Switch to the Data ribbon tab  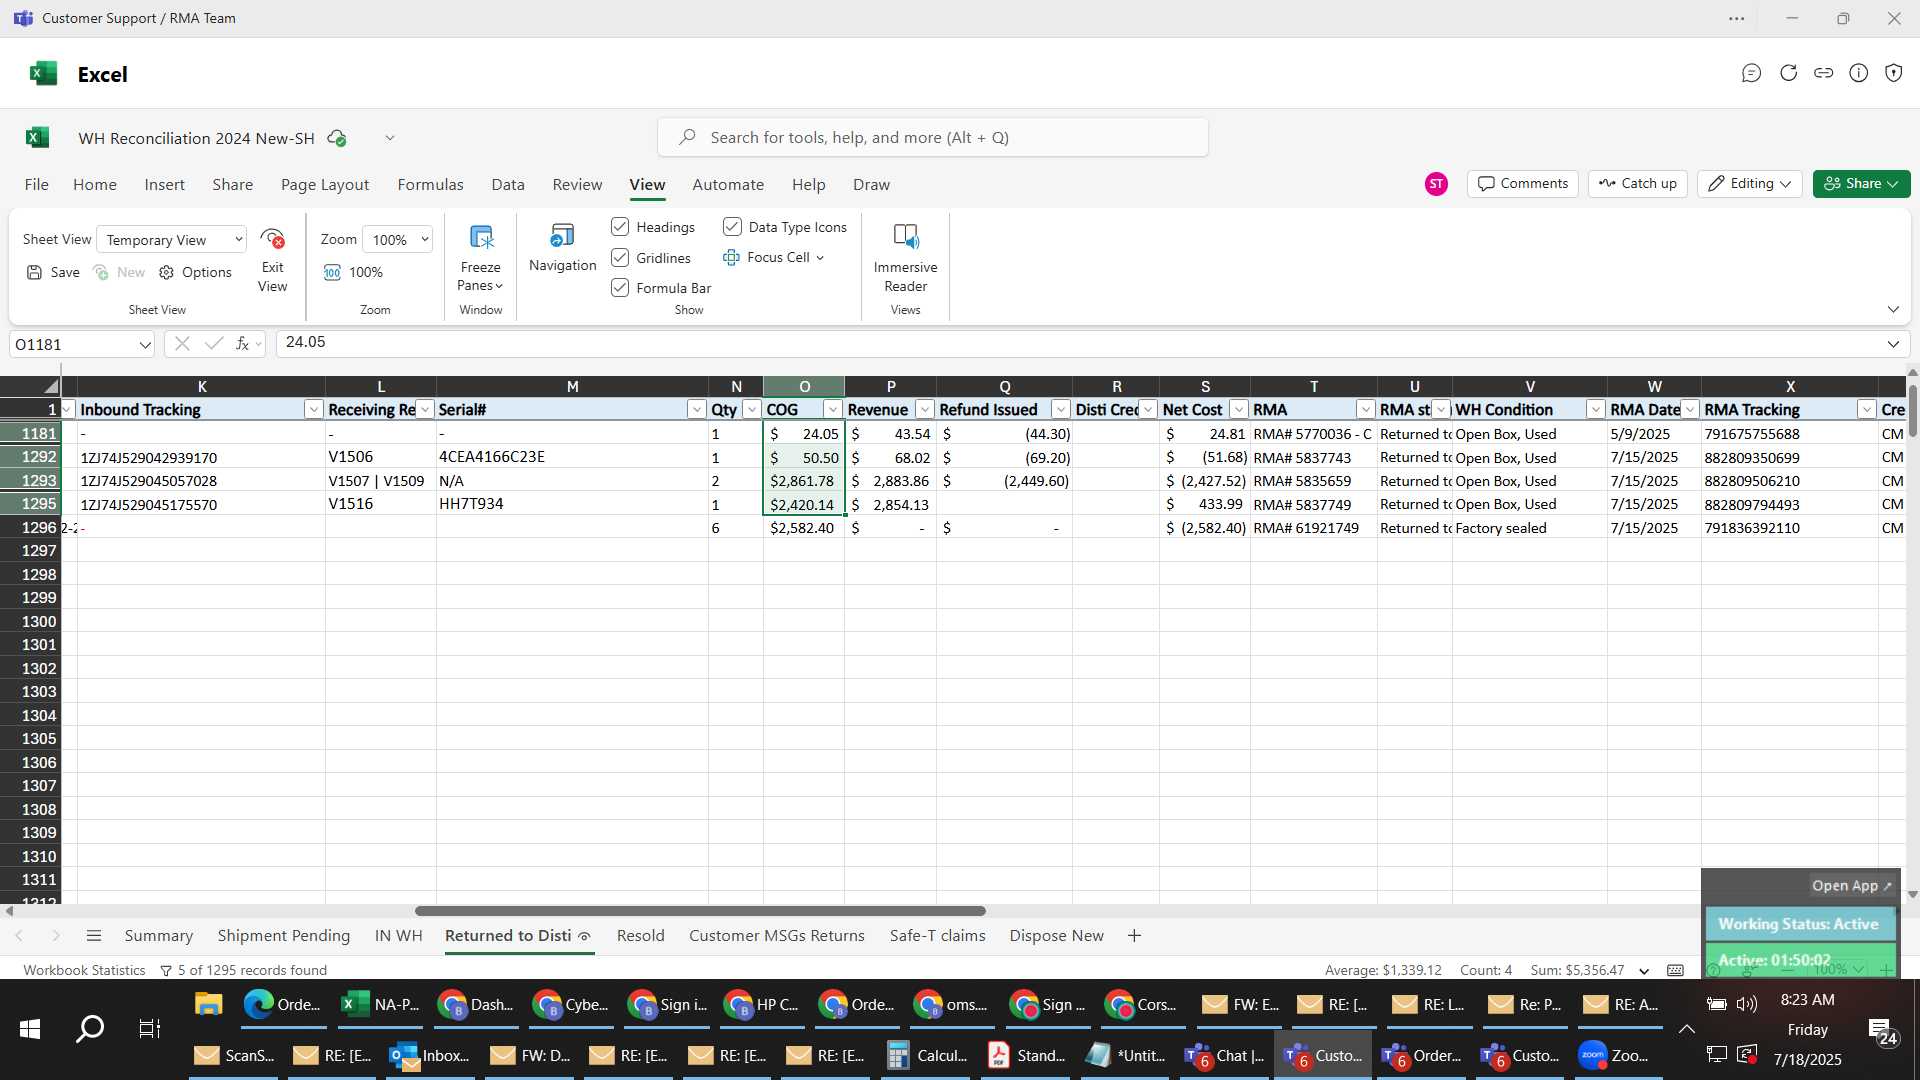click(508, 185)
